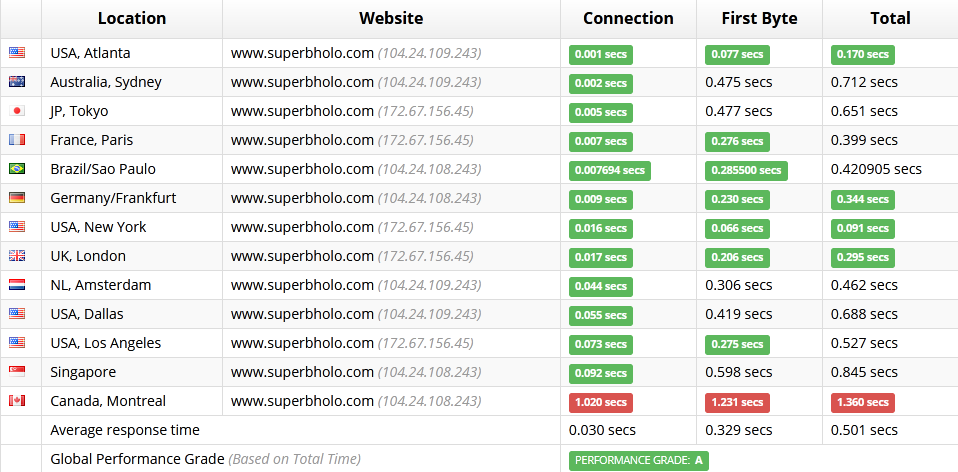958x472 pixels.
Task: Click the Brazil/Sao Paulo location cell
Action: click(x=132, y=169)
